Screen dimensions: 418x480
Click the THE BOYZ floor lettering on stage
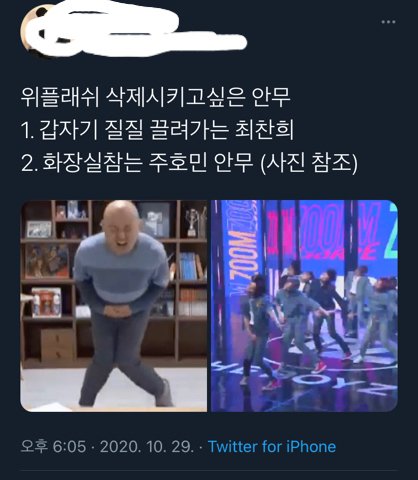click(x=305, y=377)
